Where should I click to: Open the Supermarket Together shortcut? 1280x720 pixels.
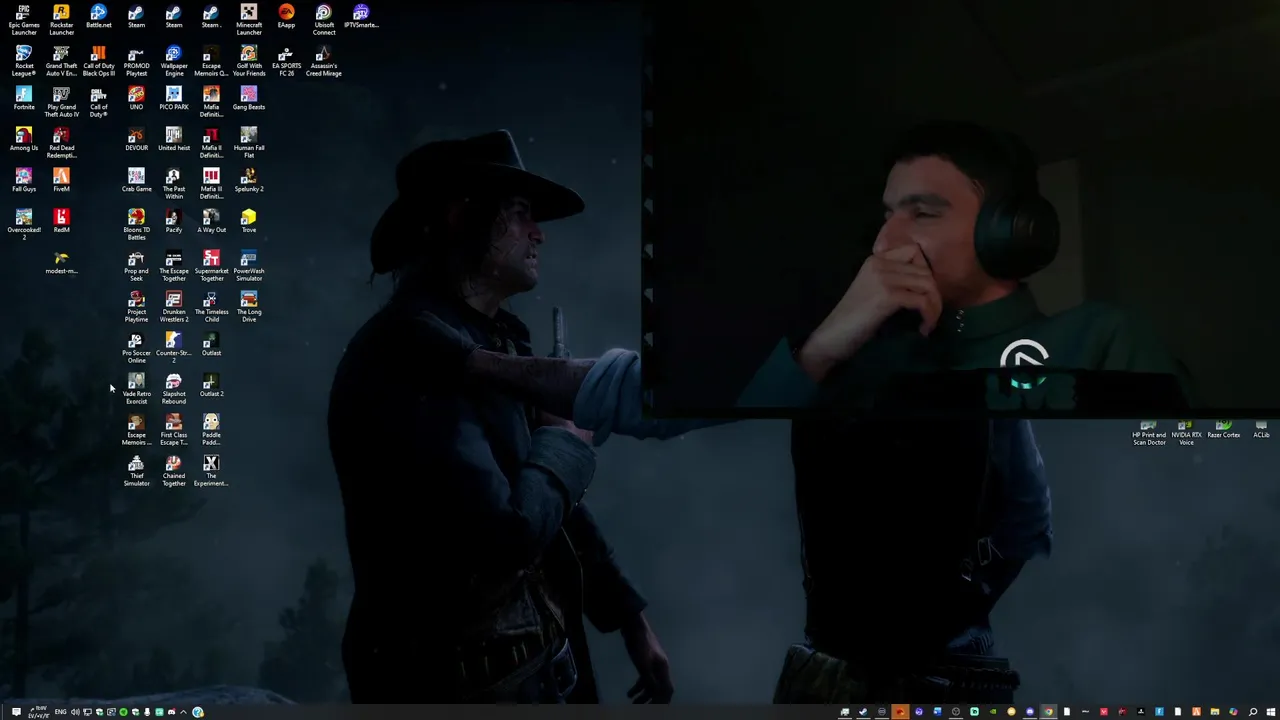(211, 265)
